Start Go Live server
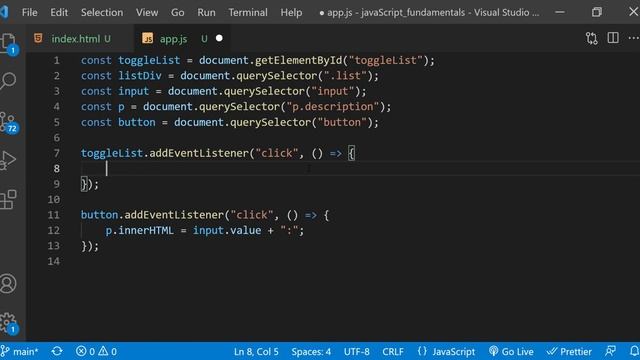The height and width of the screenshot is (360, 640). (x=511, y=351)
